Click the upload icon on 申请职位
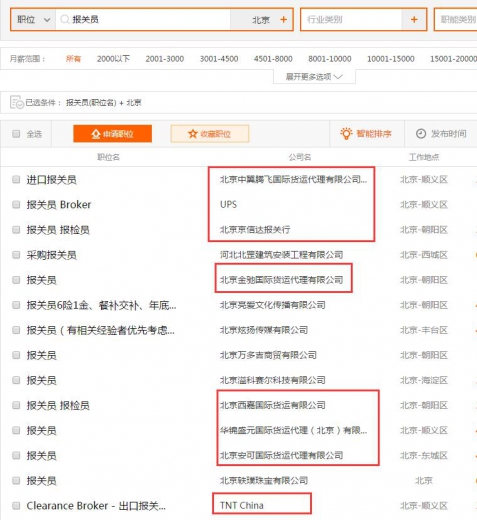Image resolution: width=477 pixels, height=520 pixels. (96, 134)
